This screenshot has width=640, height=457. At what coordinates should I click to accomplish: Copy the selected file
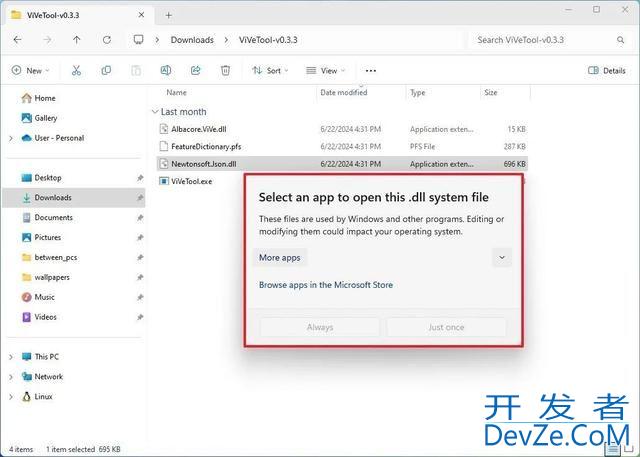106,71
